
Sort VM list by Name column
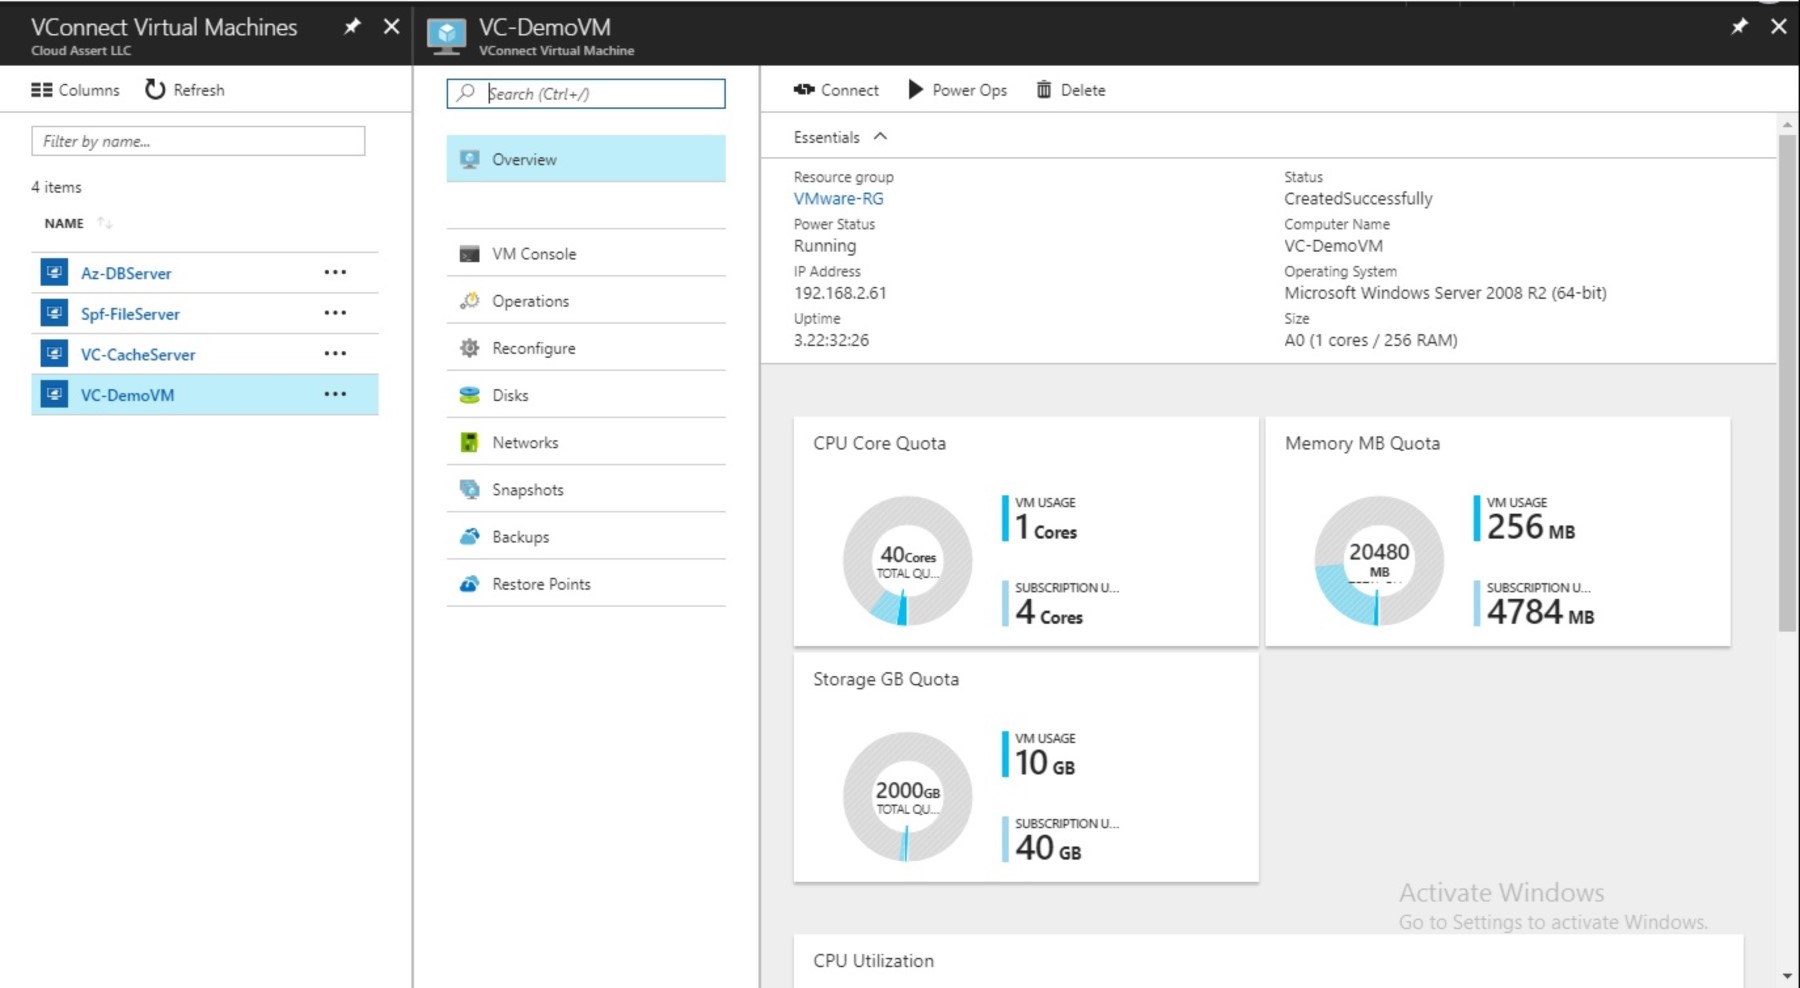[65, 223]
